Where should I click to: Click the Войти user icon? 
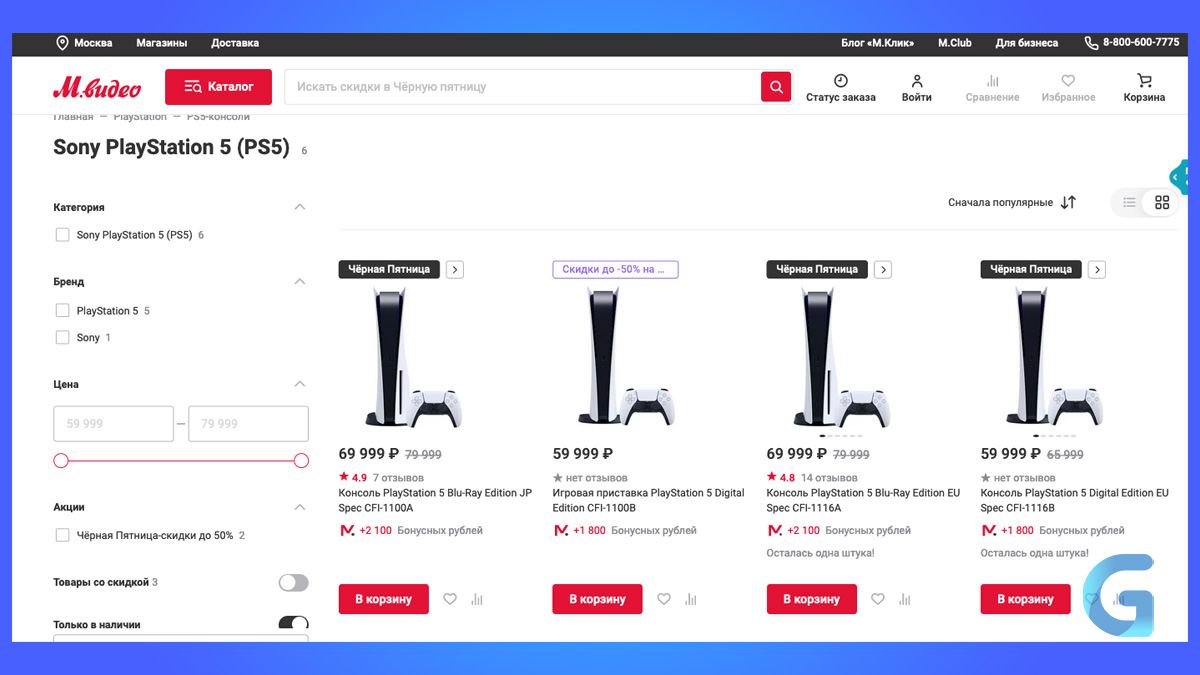pyautogui.click(x=917, y=81)
